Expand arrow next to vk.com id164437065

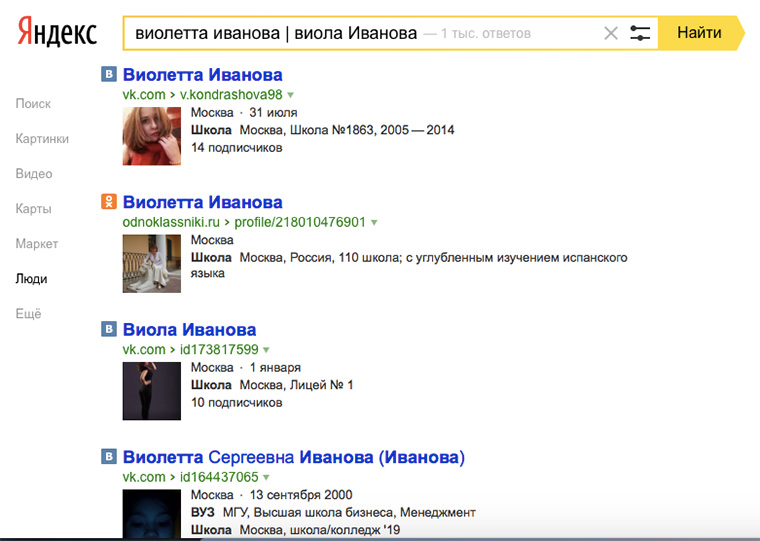coord(266,477)
